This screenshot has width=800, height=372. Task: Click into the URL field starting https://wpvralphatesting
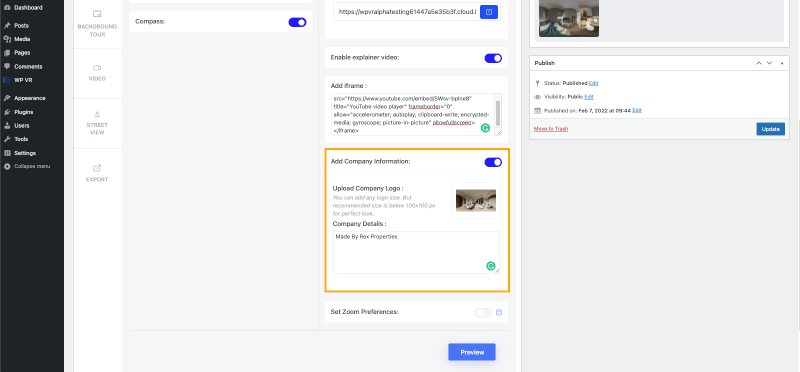(406, 12)
